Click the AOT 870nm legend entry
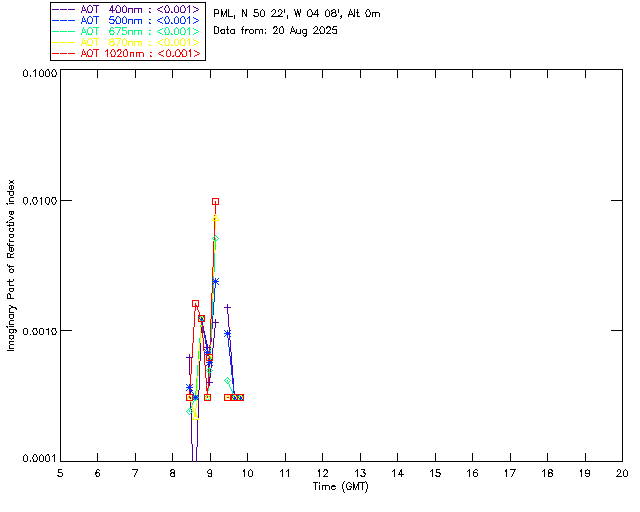 127,42
